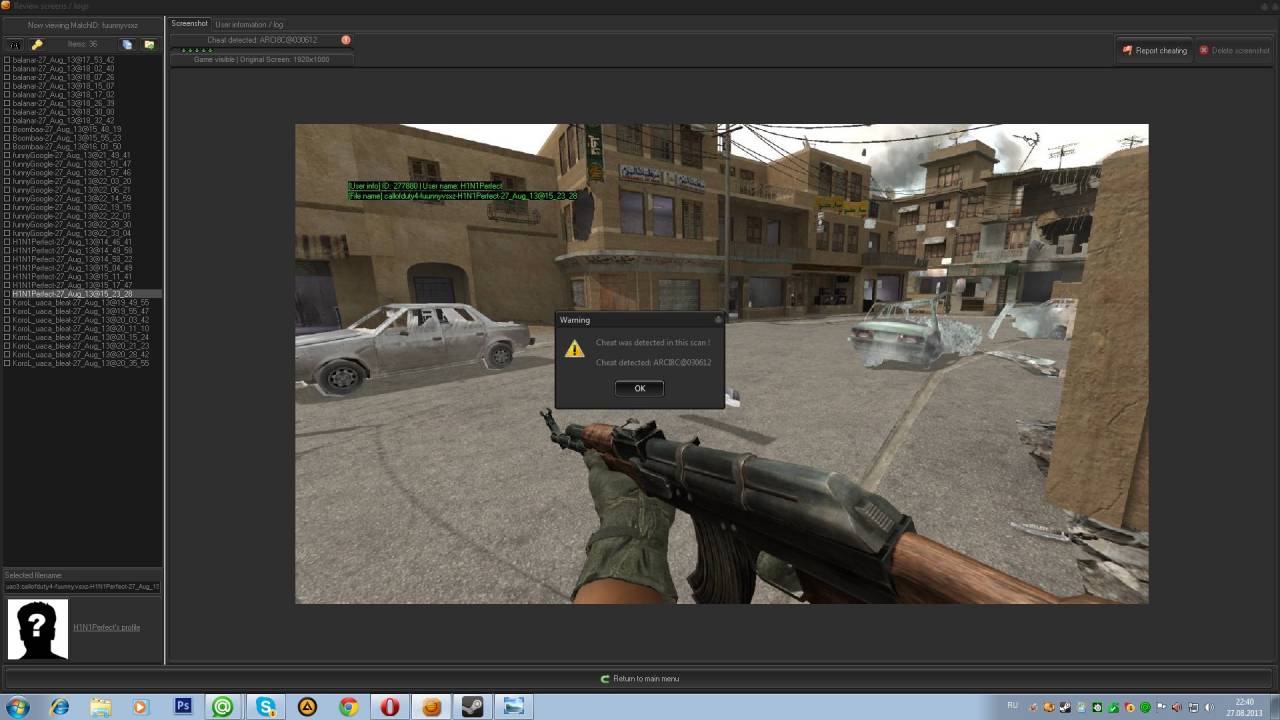Click the binoculars search icon above file list
Viewport: 1280px width, 720px height.
click(15, 45)
